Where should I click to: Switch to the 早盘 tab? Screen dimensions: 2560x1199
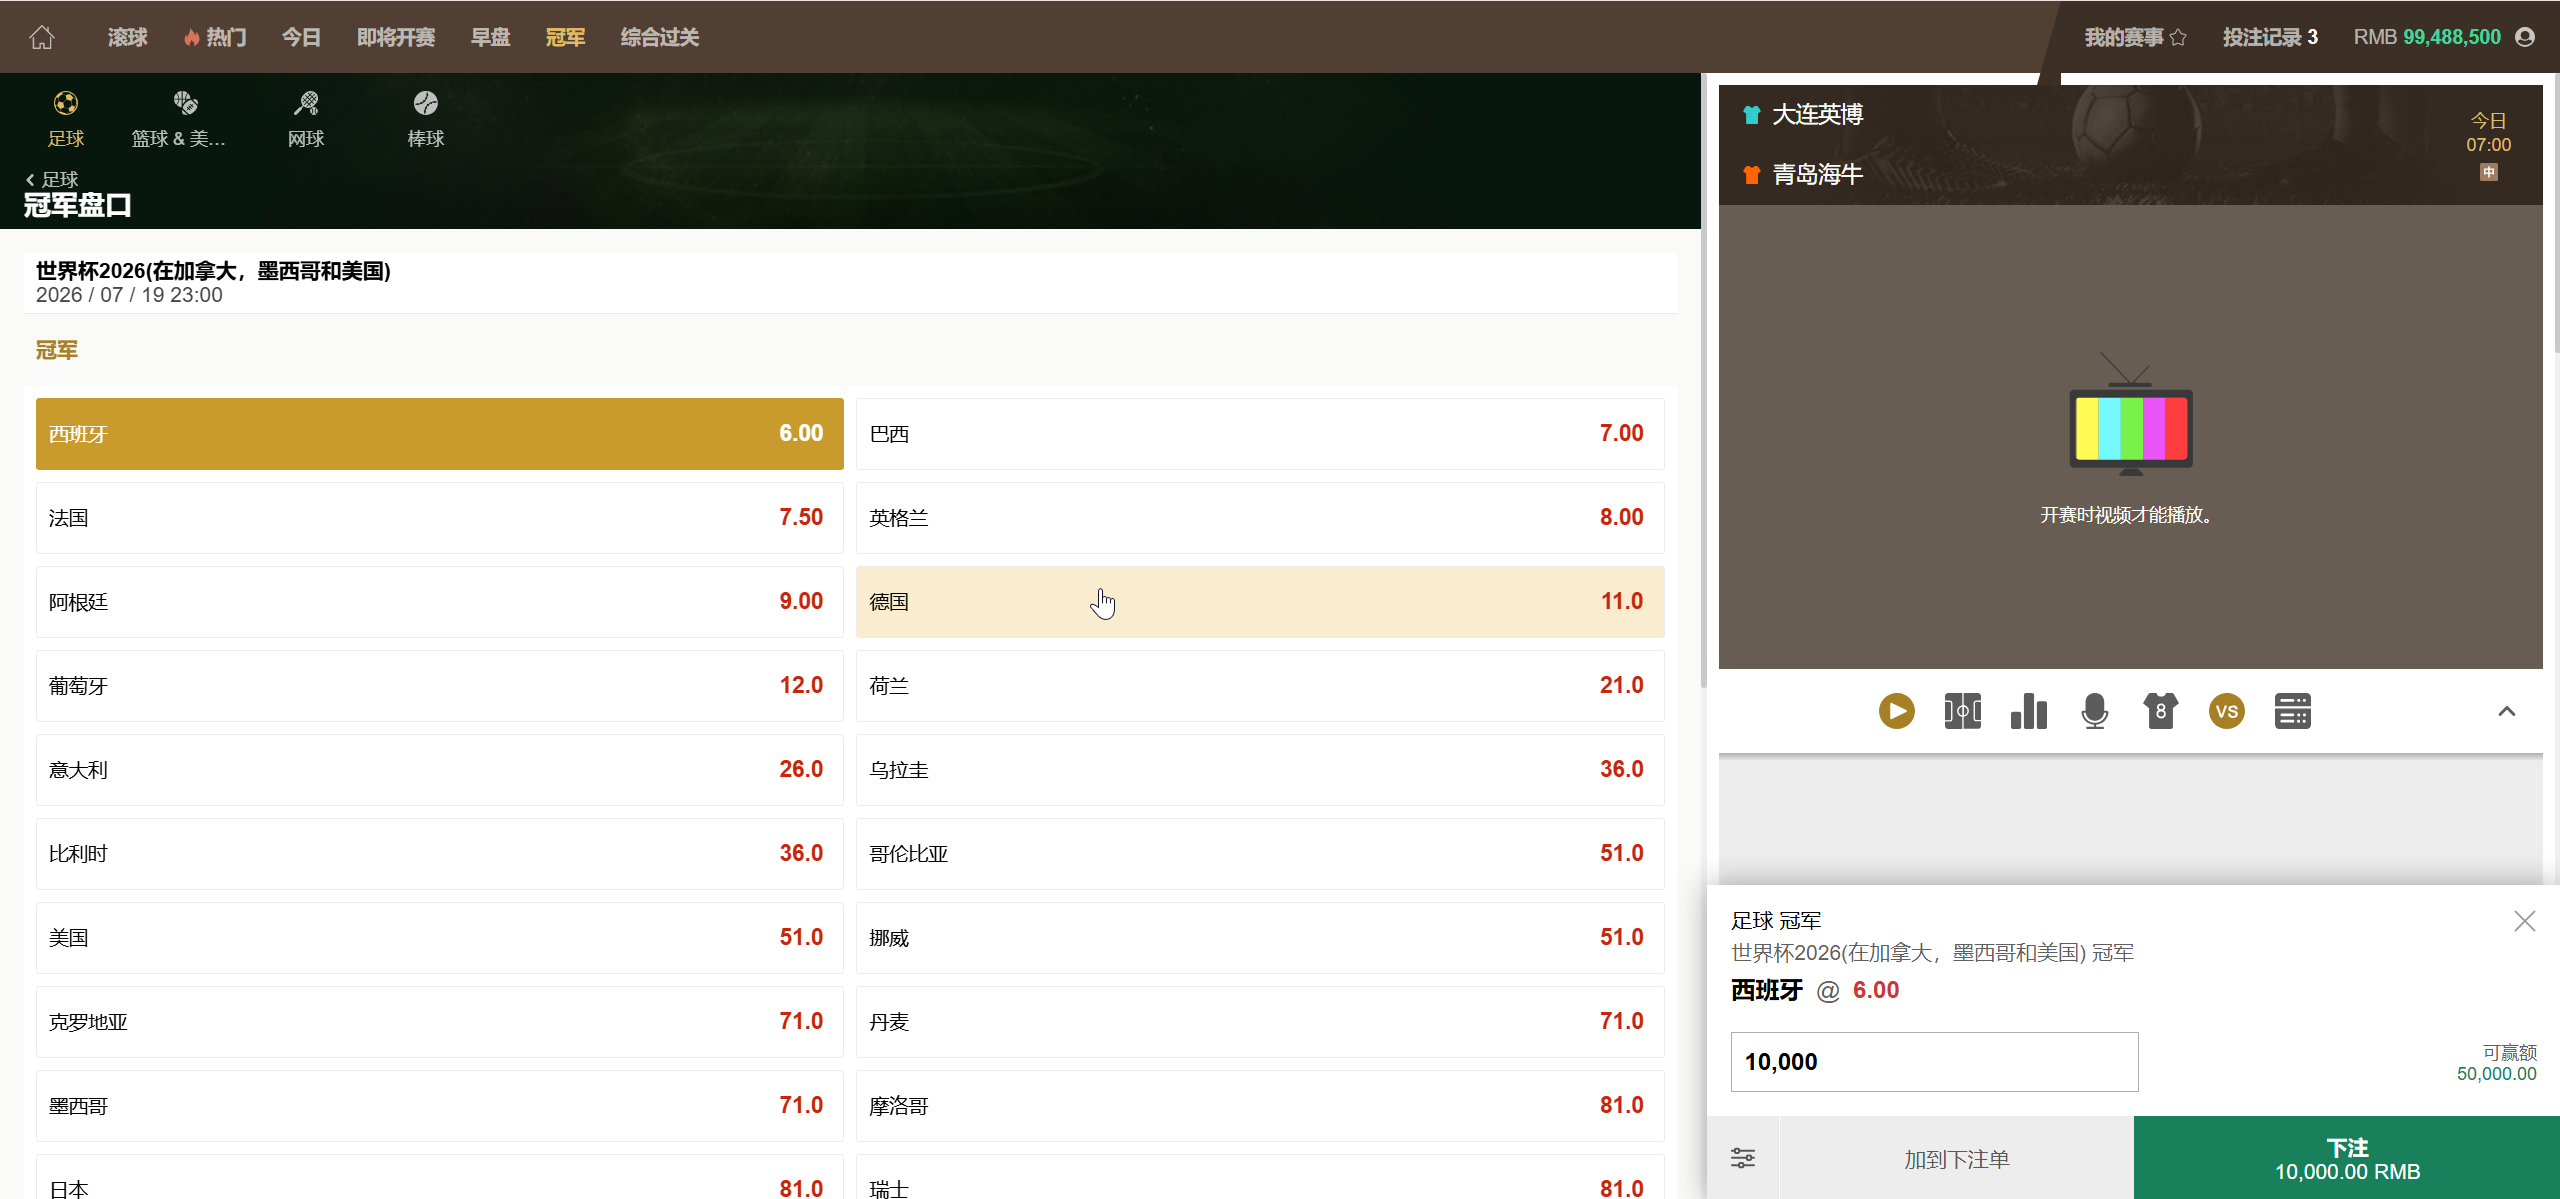pos(489,36)
